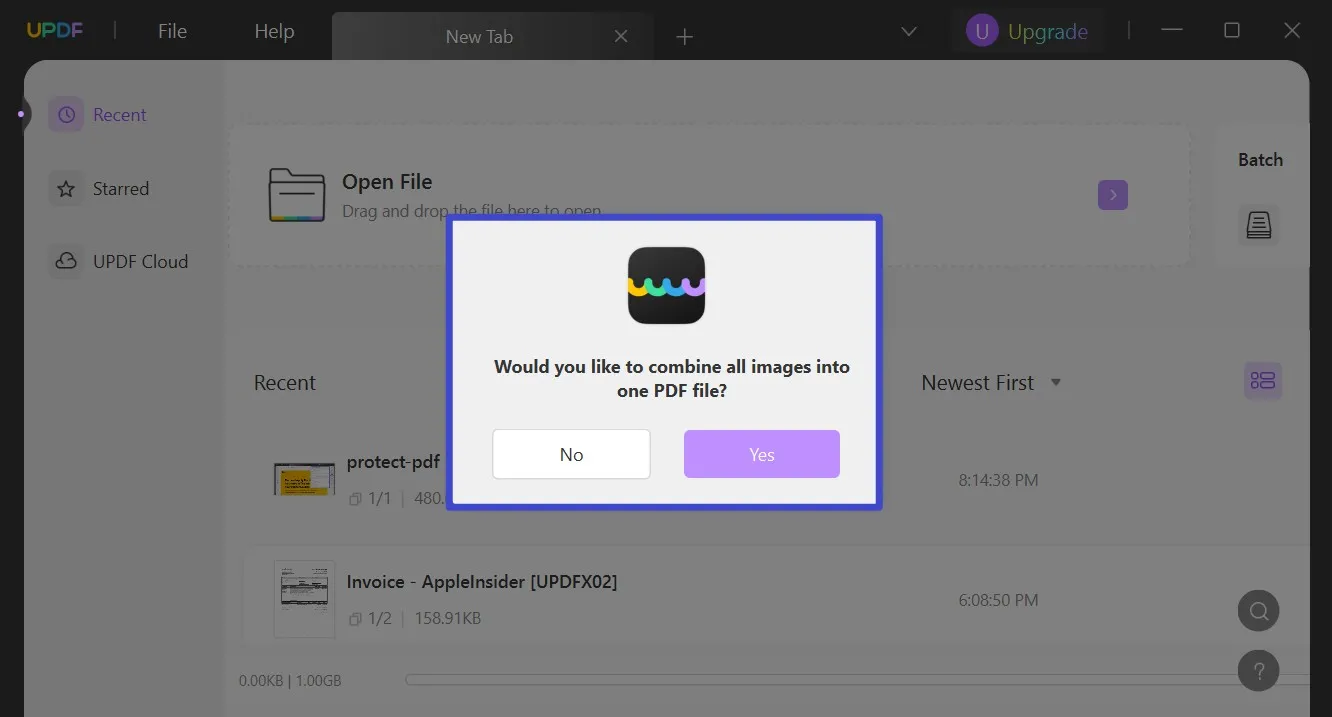Add a new tab with plus icon
The image size is (1332, 717).
pyautogui.click(x=684, y=37)
